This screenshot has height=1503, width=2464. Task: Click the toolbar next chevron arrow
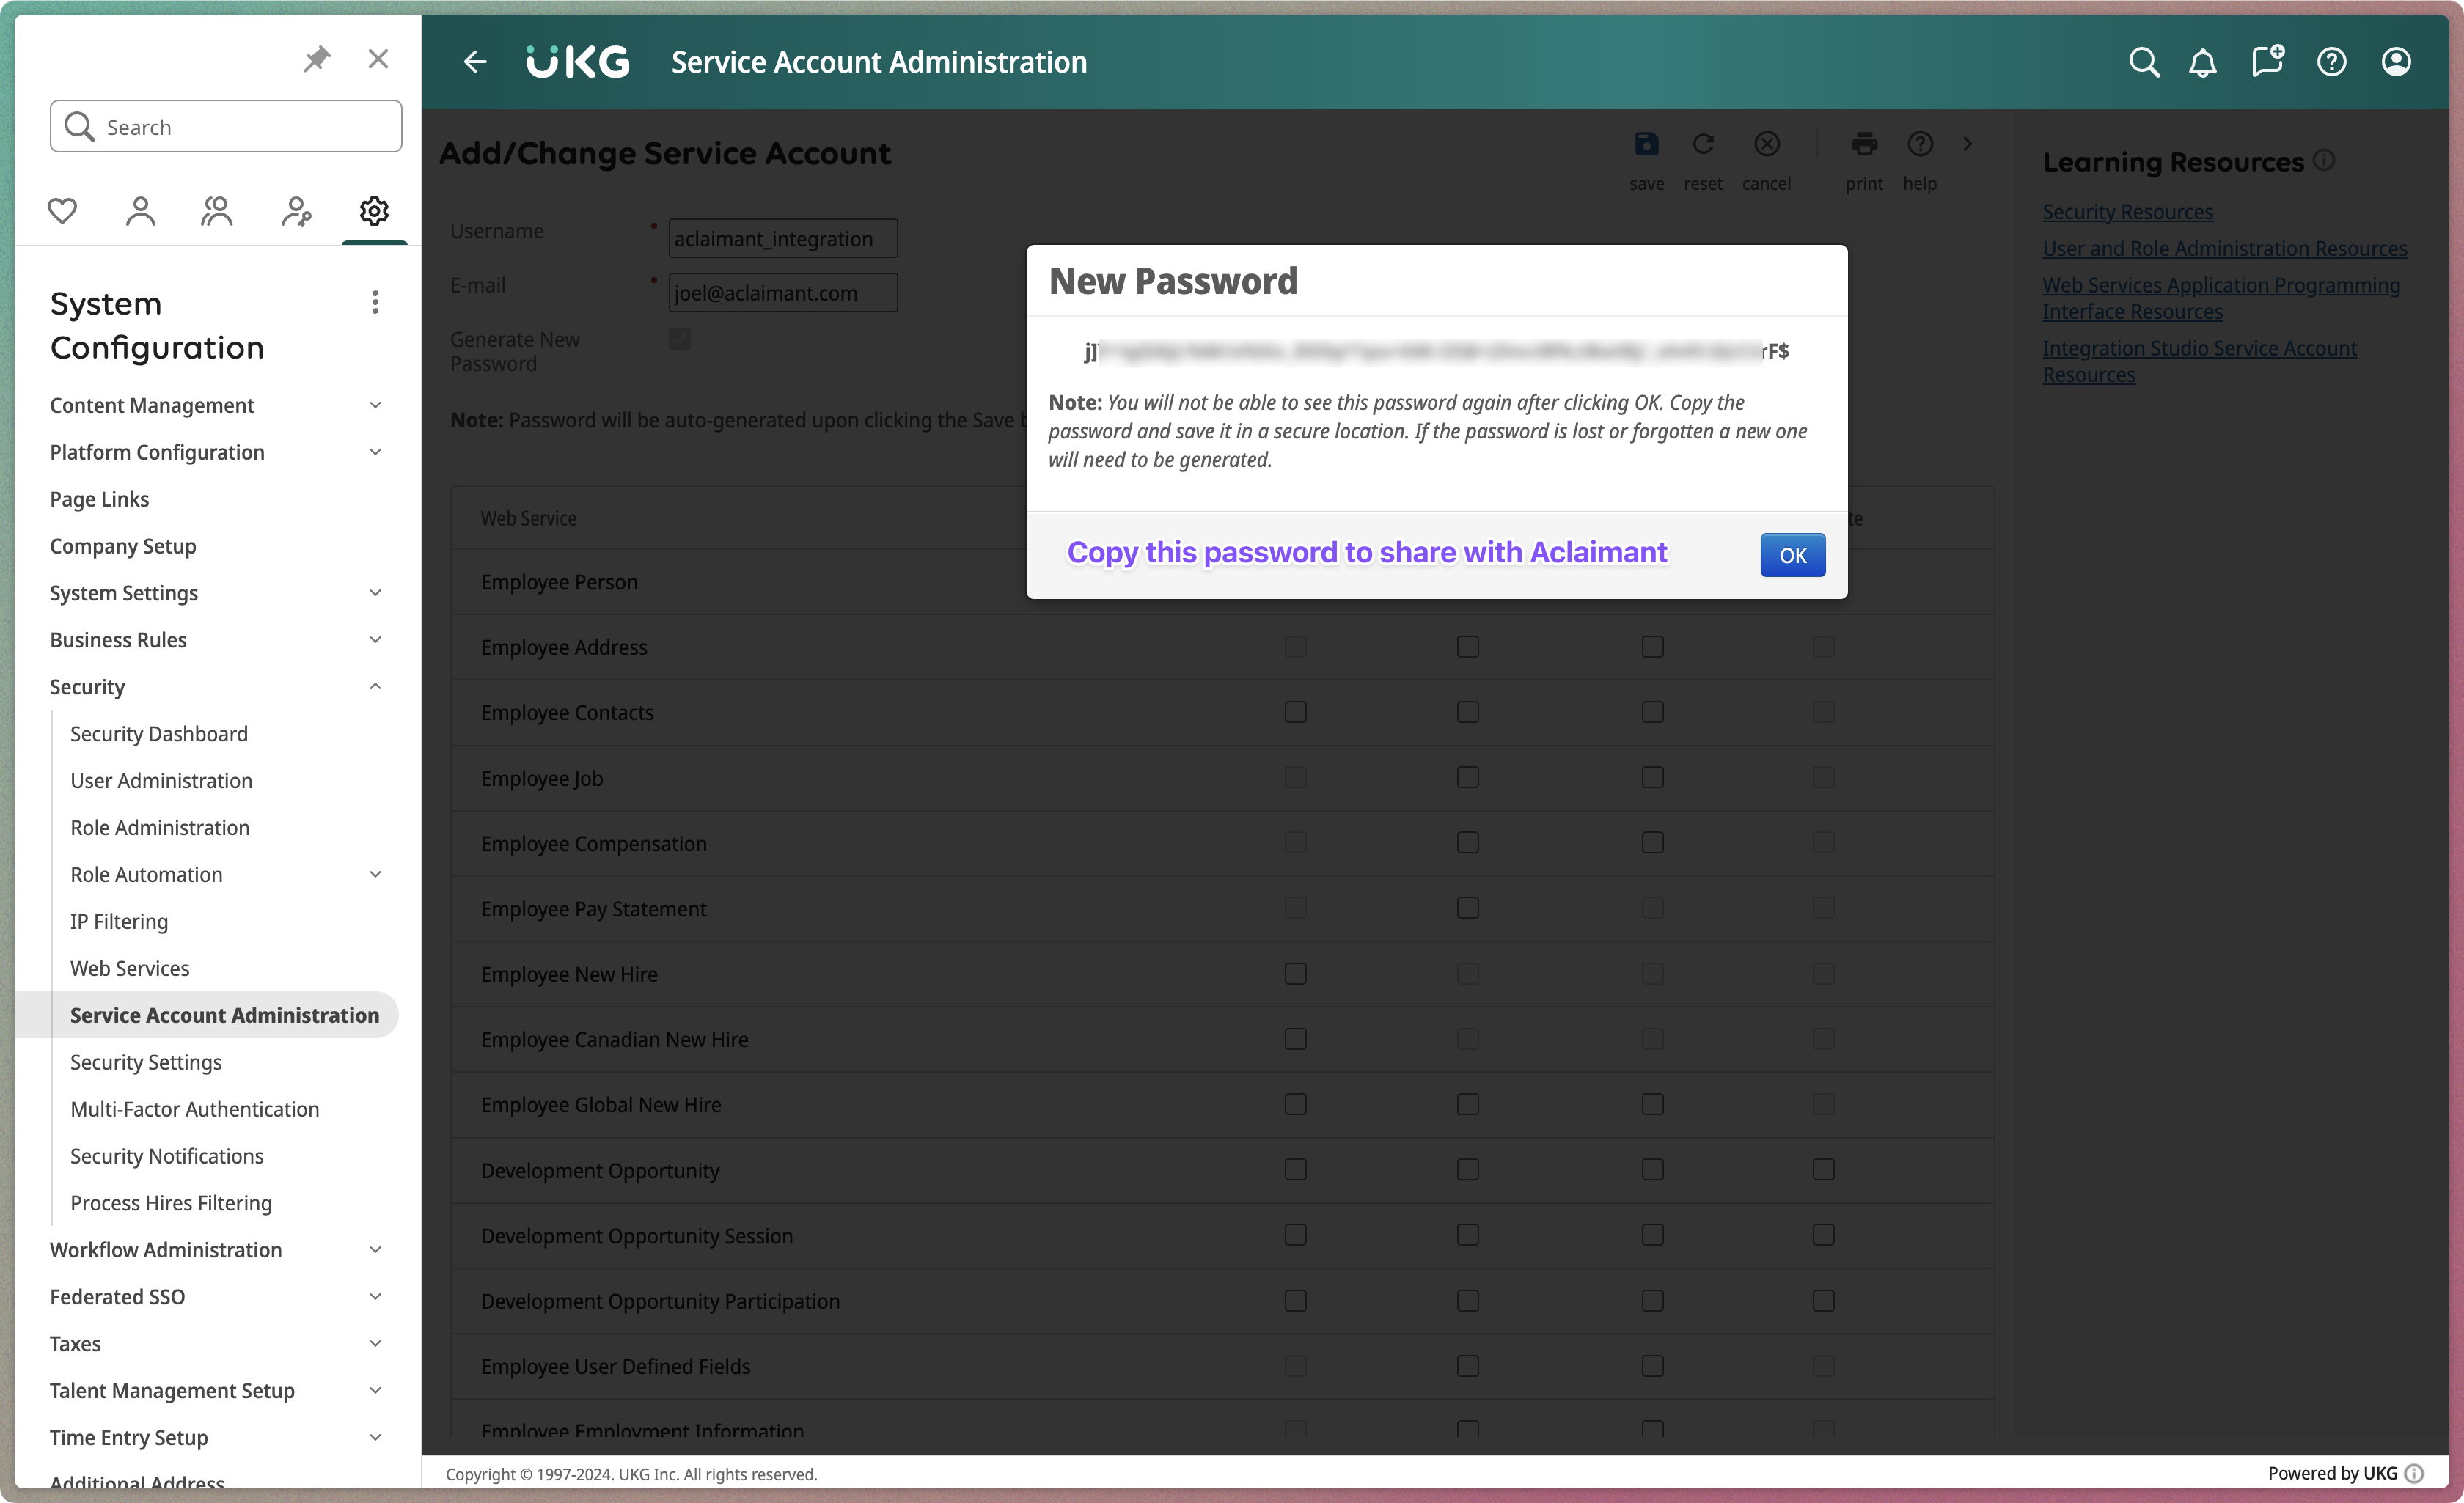click(1968, 144)
